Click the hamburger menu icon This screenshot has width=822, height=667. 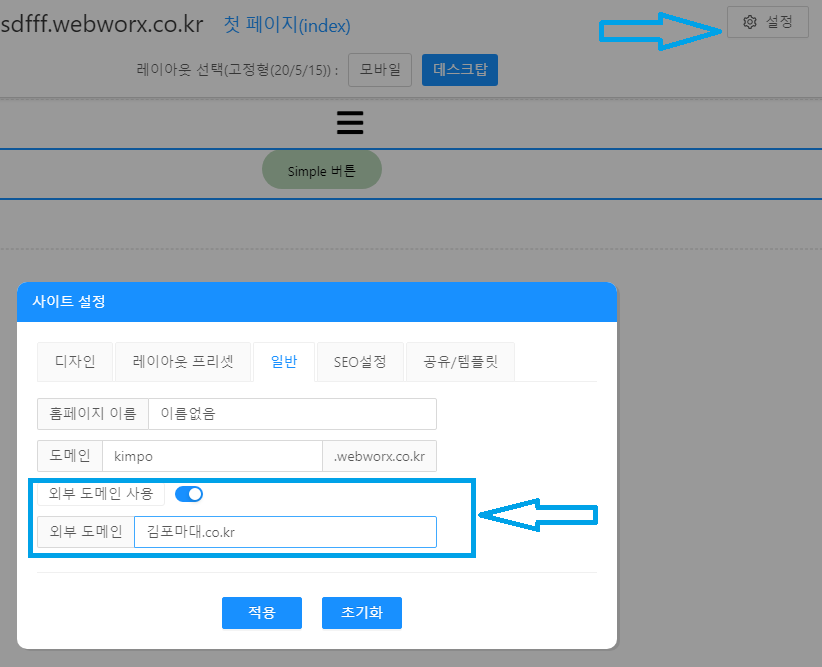click(x=350, y=122)
